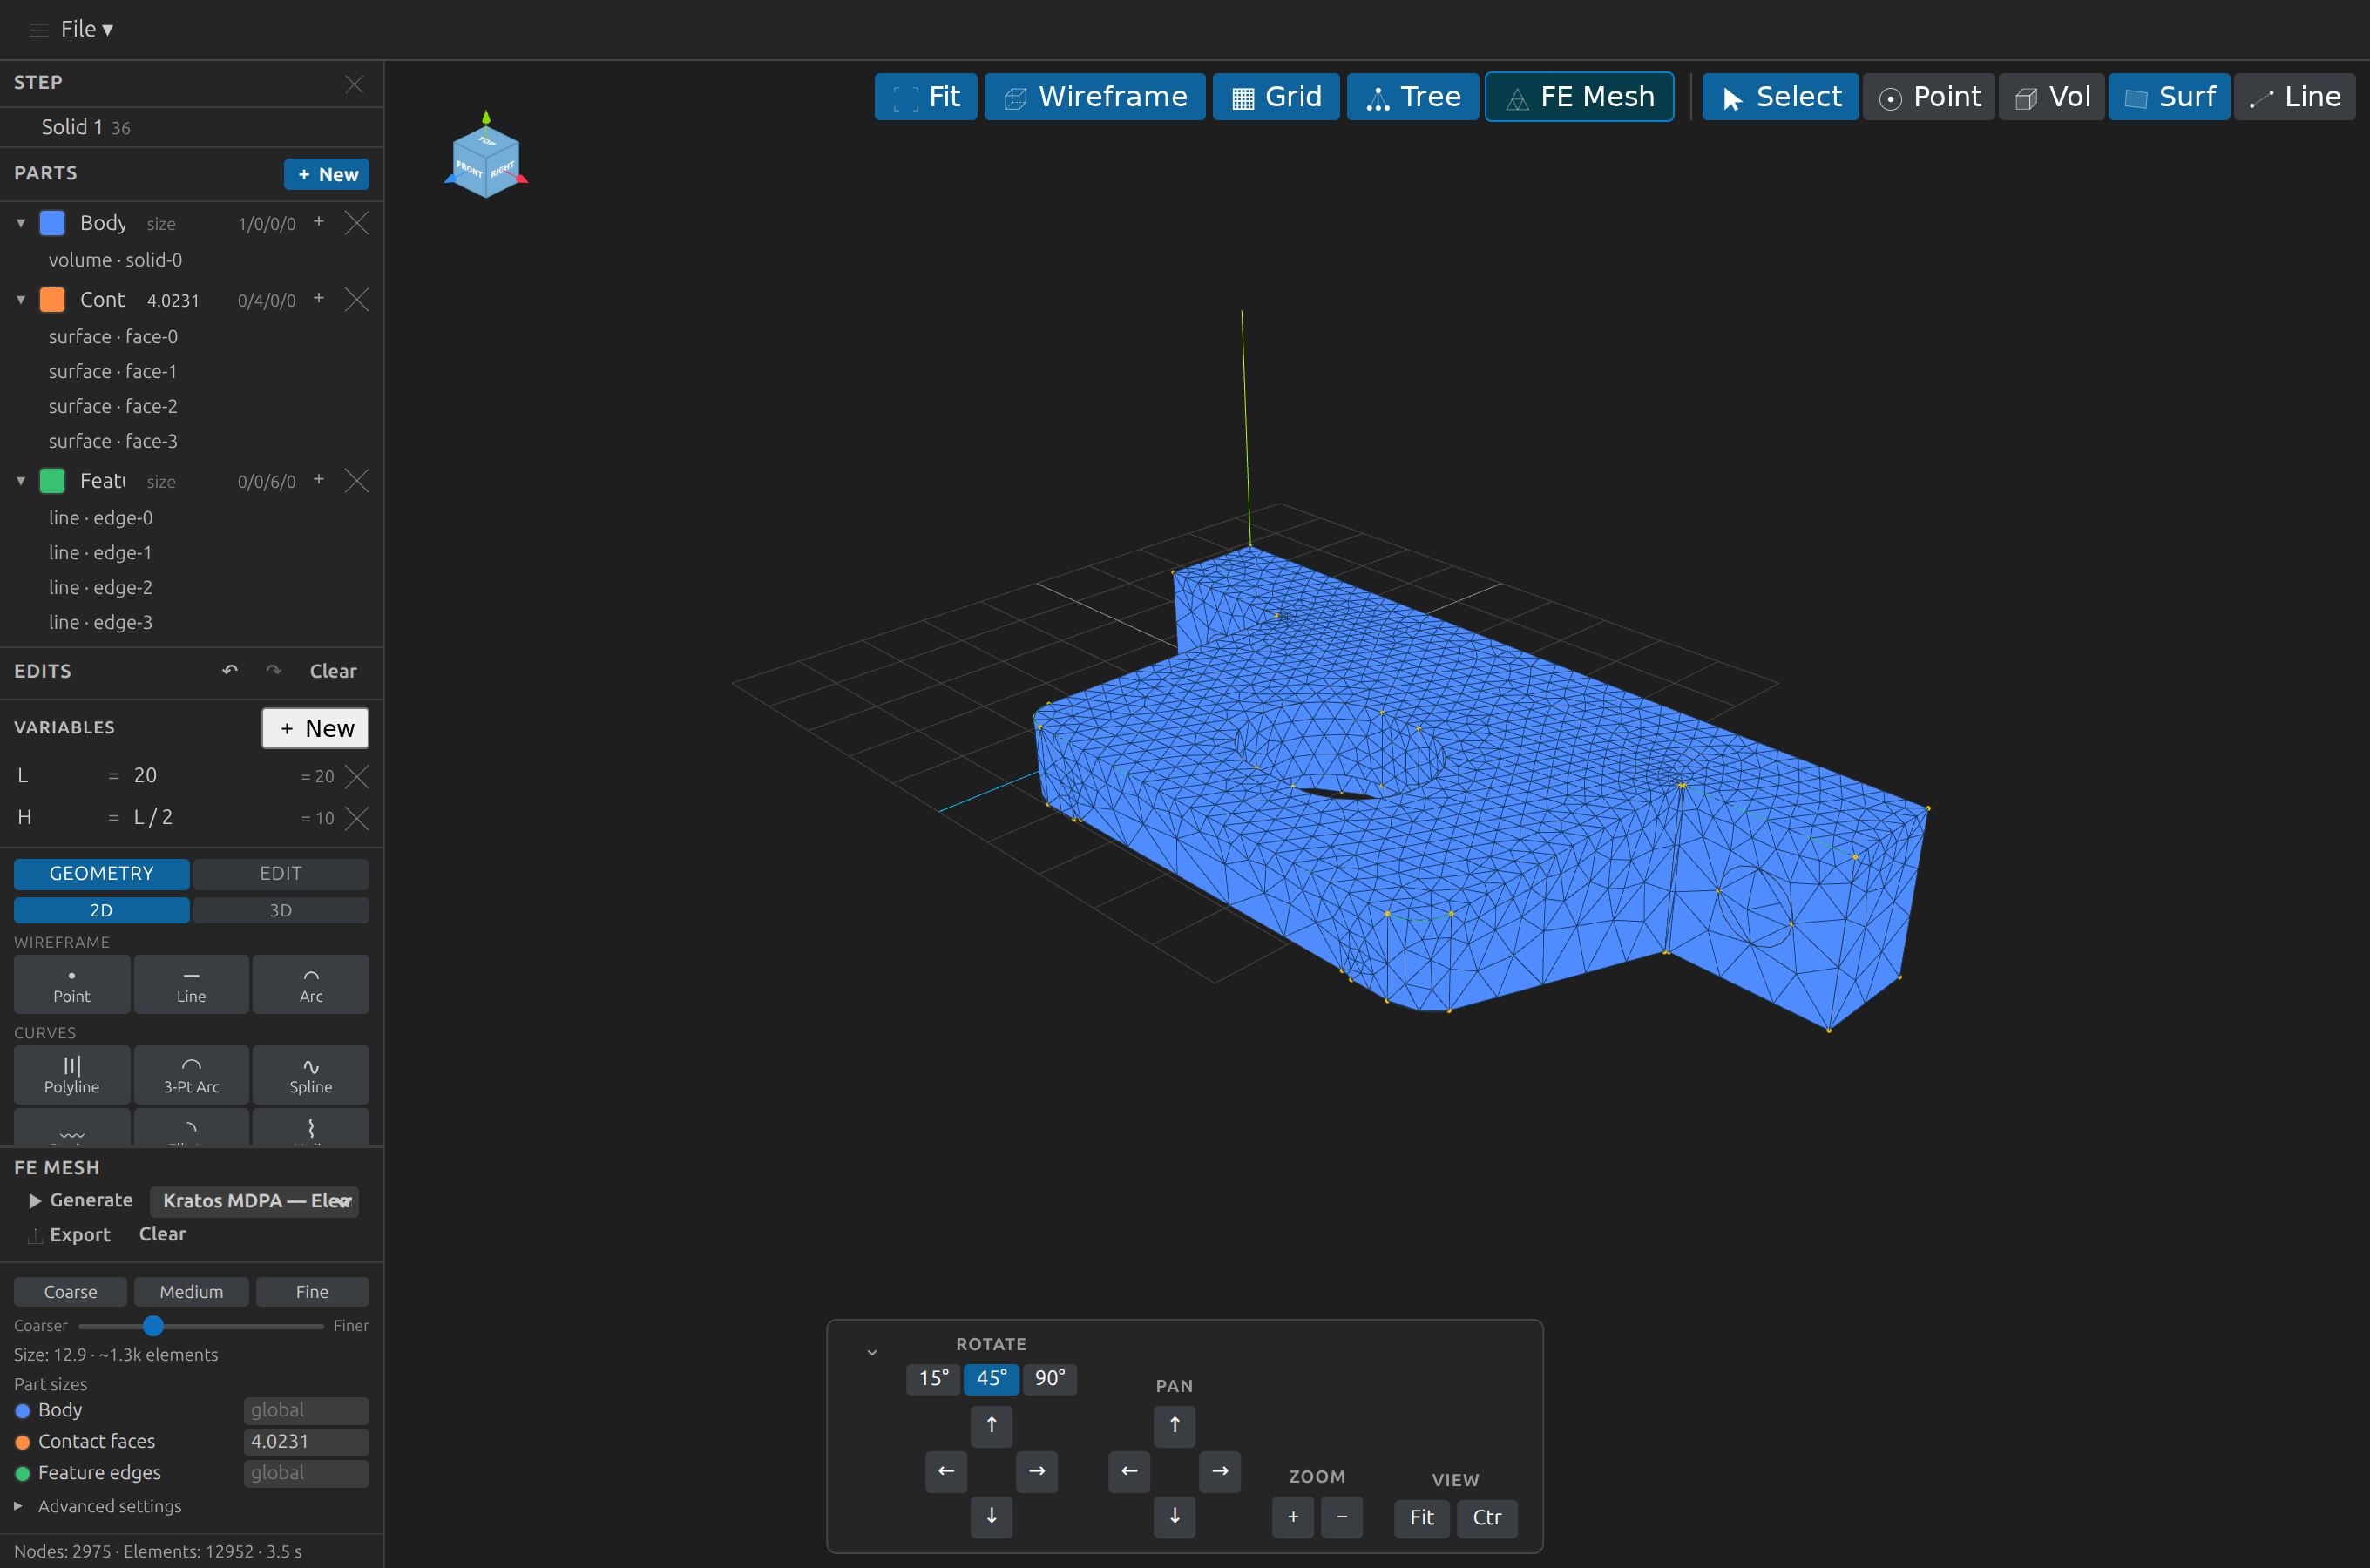Undo the last edit

click(230, 671)
